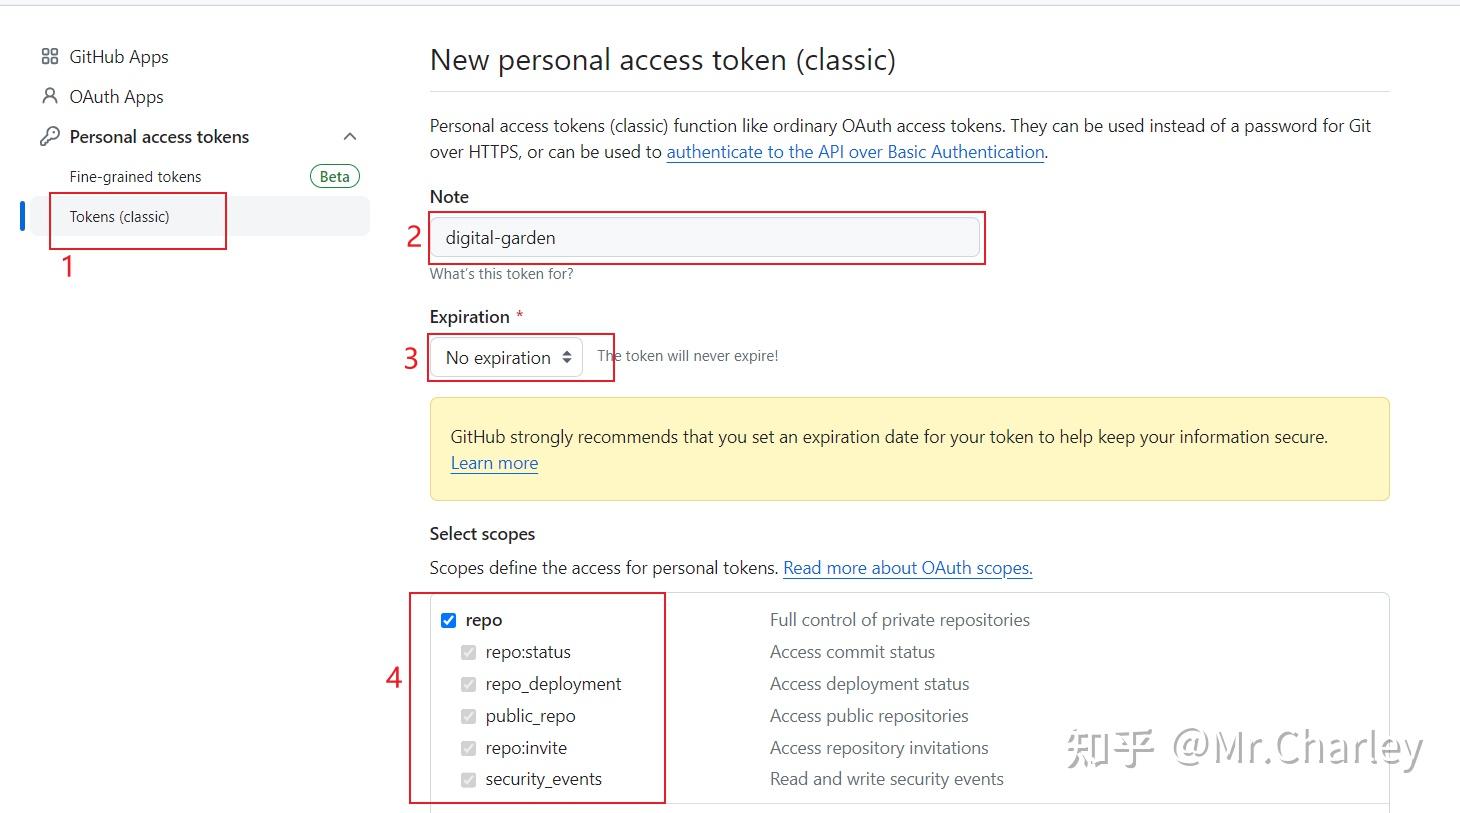Toggle the repo_deployment checkbox

point(468,684)
